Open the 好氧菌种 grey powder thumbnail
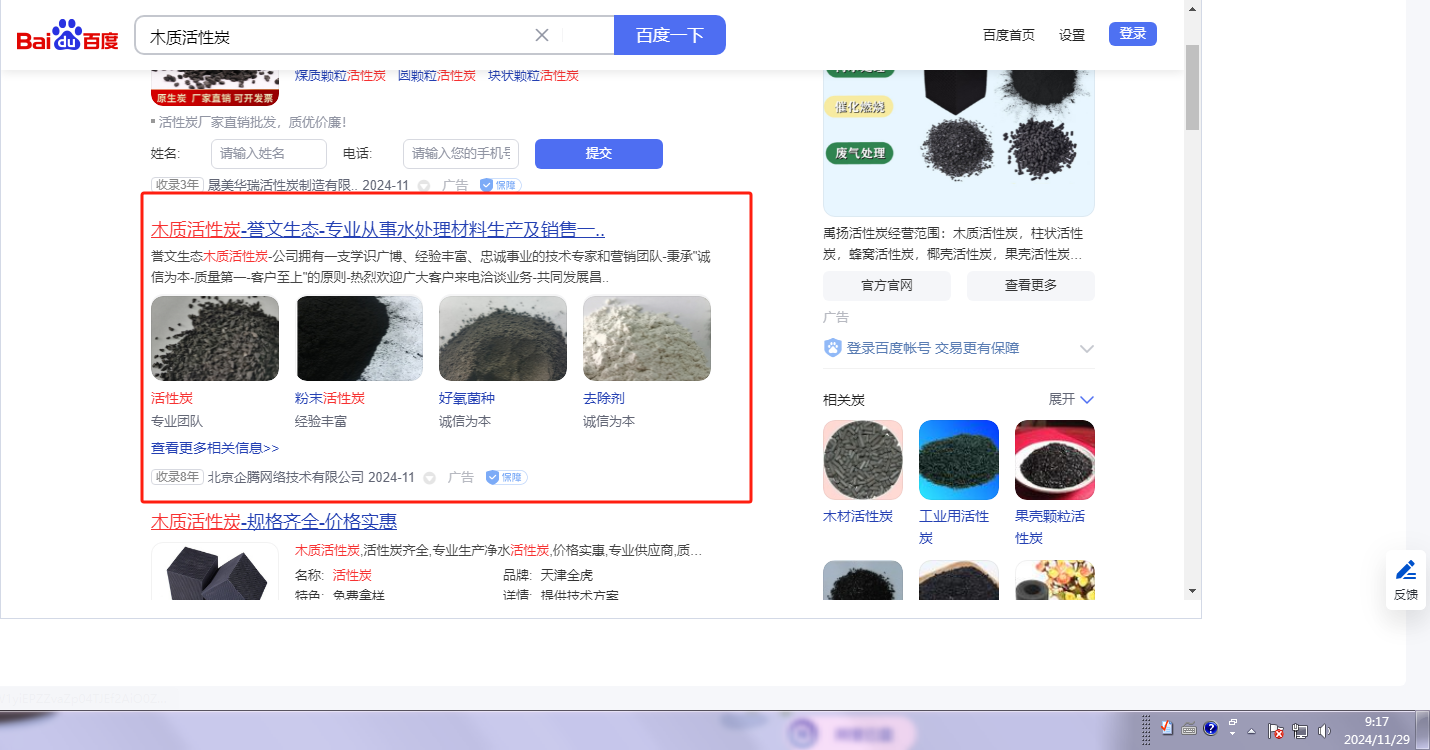Screen dimensions: 1430x750 point(503,338)
